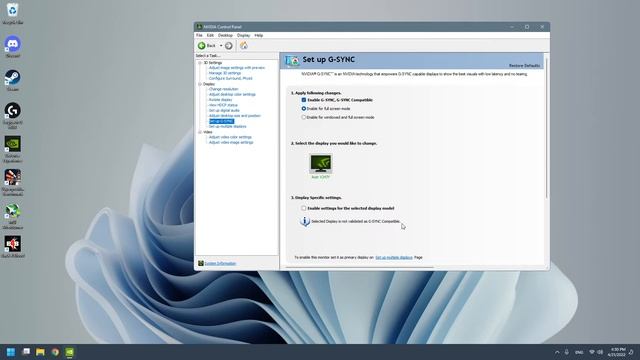Open File Explorer from the taskbar
The width and height of the screenshot is (640, 360).
(40, 352)
